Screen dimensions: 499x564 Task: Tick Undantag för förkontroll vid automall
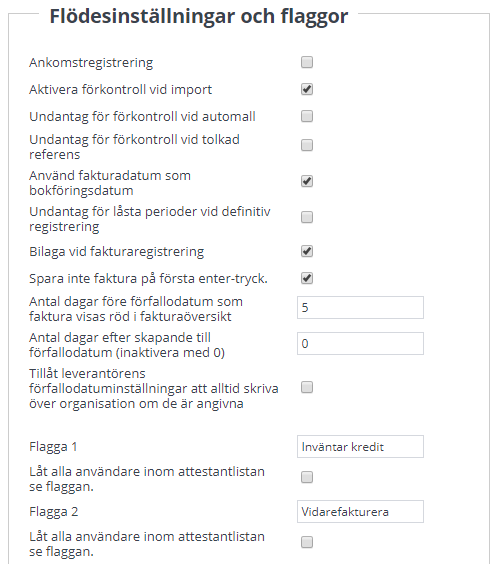[307, 116]
